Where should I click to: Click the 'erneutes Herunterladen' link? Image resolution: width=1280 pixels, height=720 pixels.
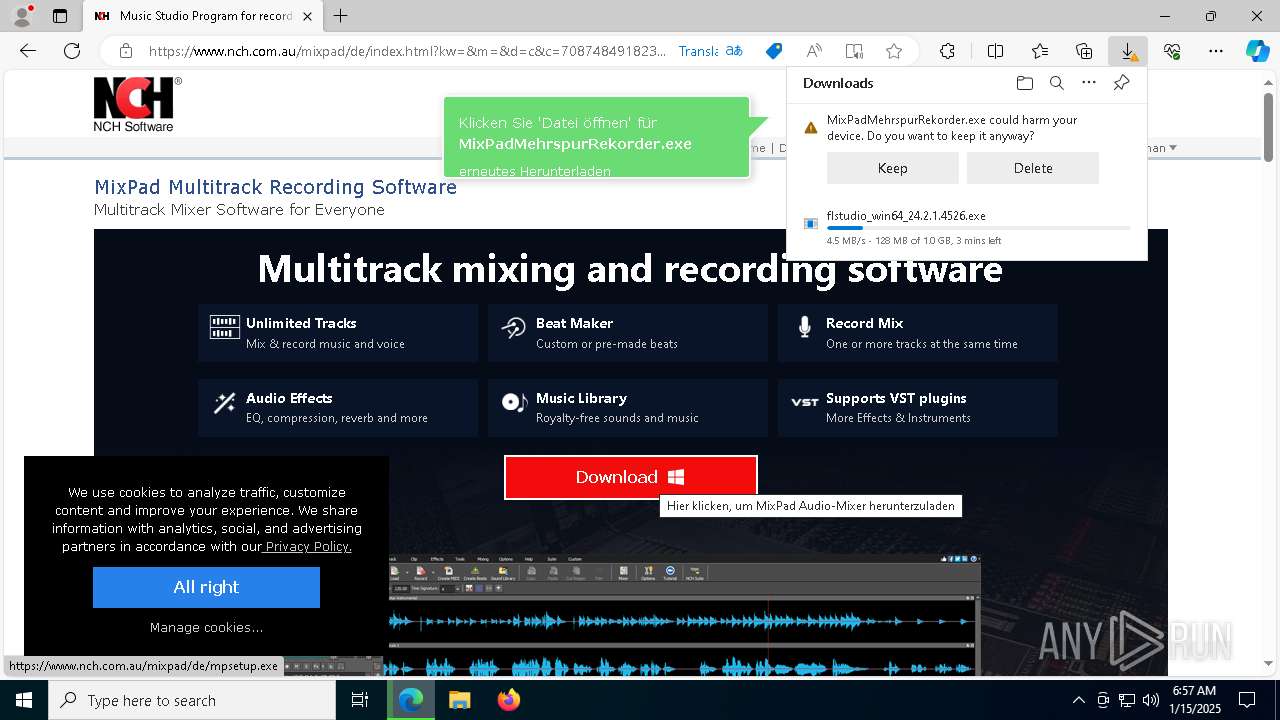click(x=535, y=171)
